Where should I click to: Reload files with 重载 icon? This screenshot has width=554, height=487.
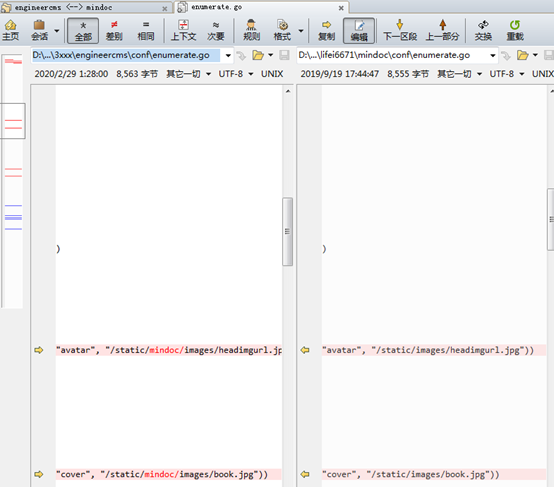(x=515, y=30)
